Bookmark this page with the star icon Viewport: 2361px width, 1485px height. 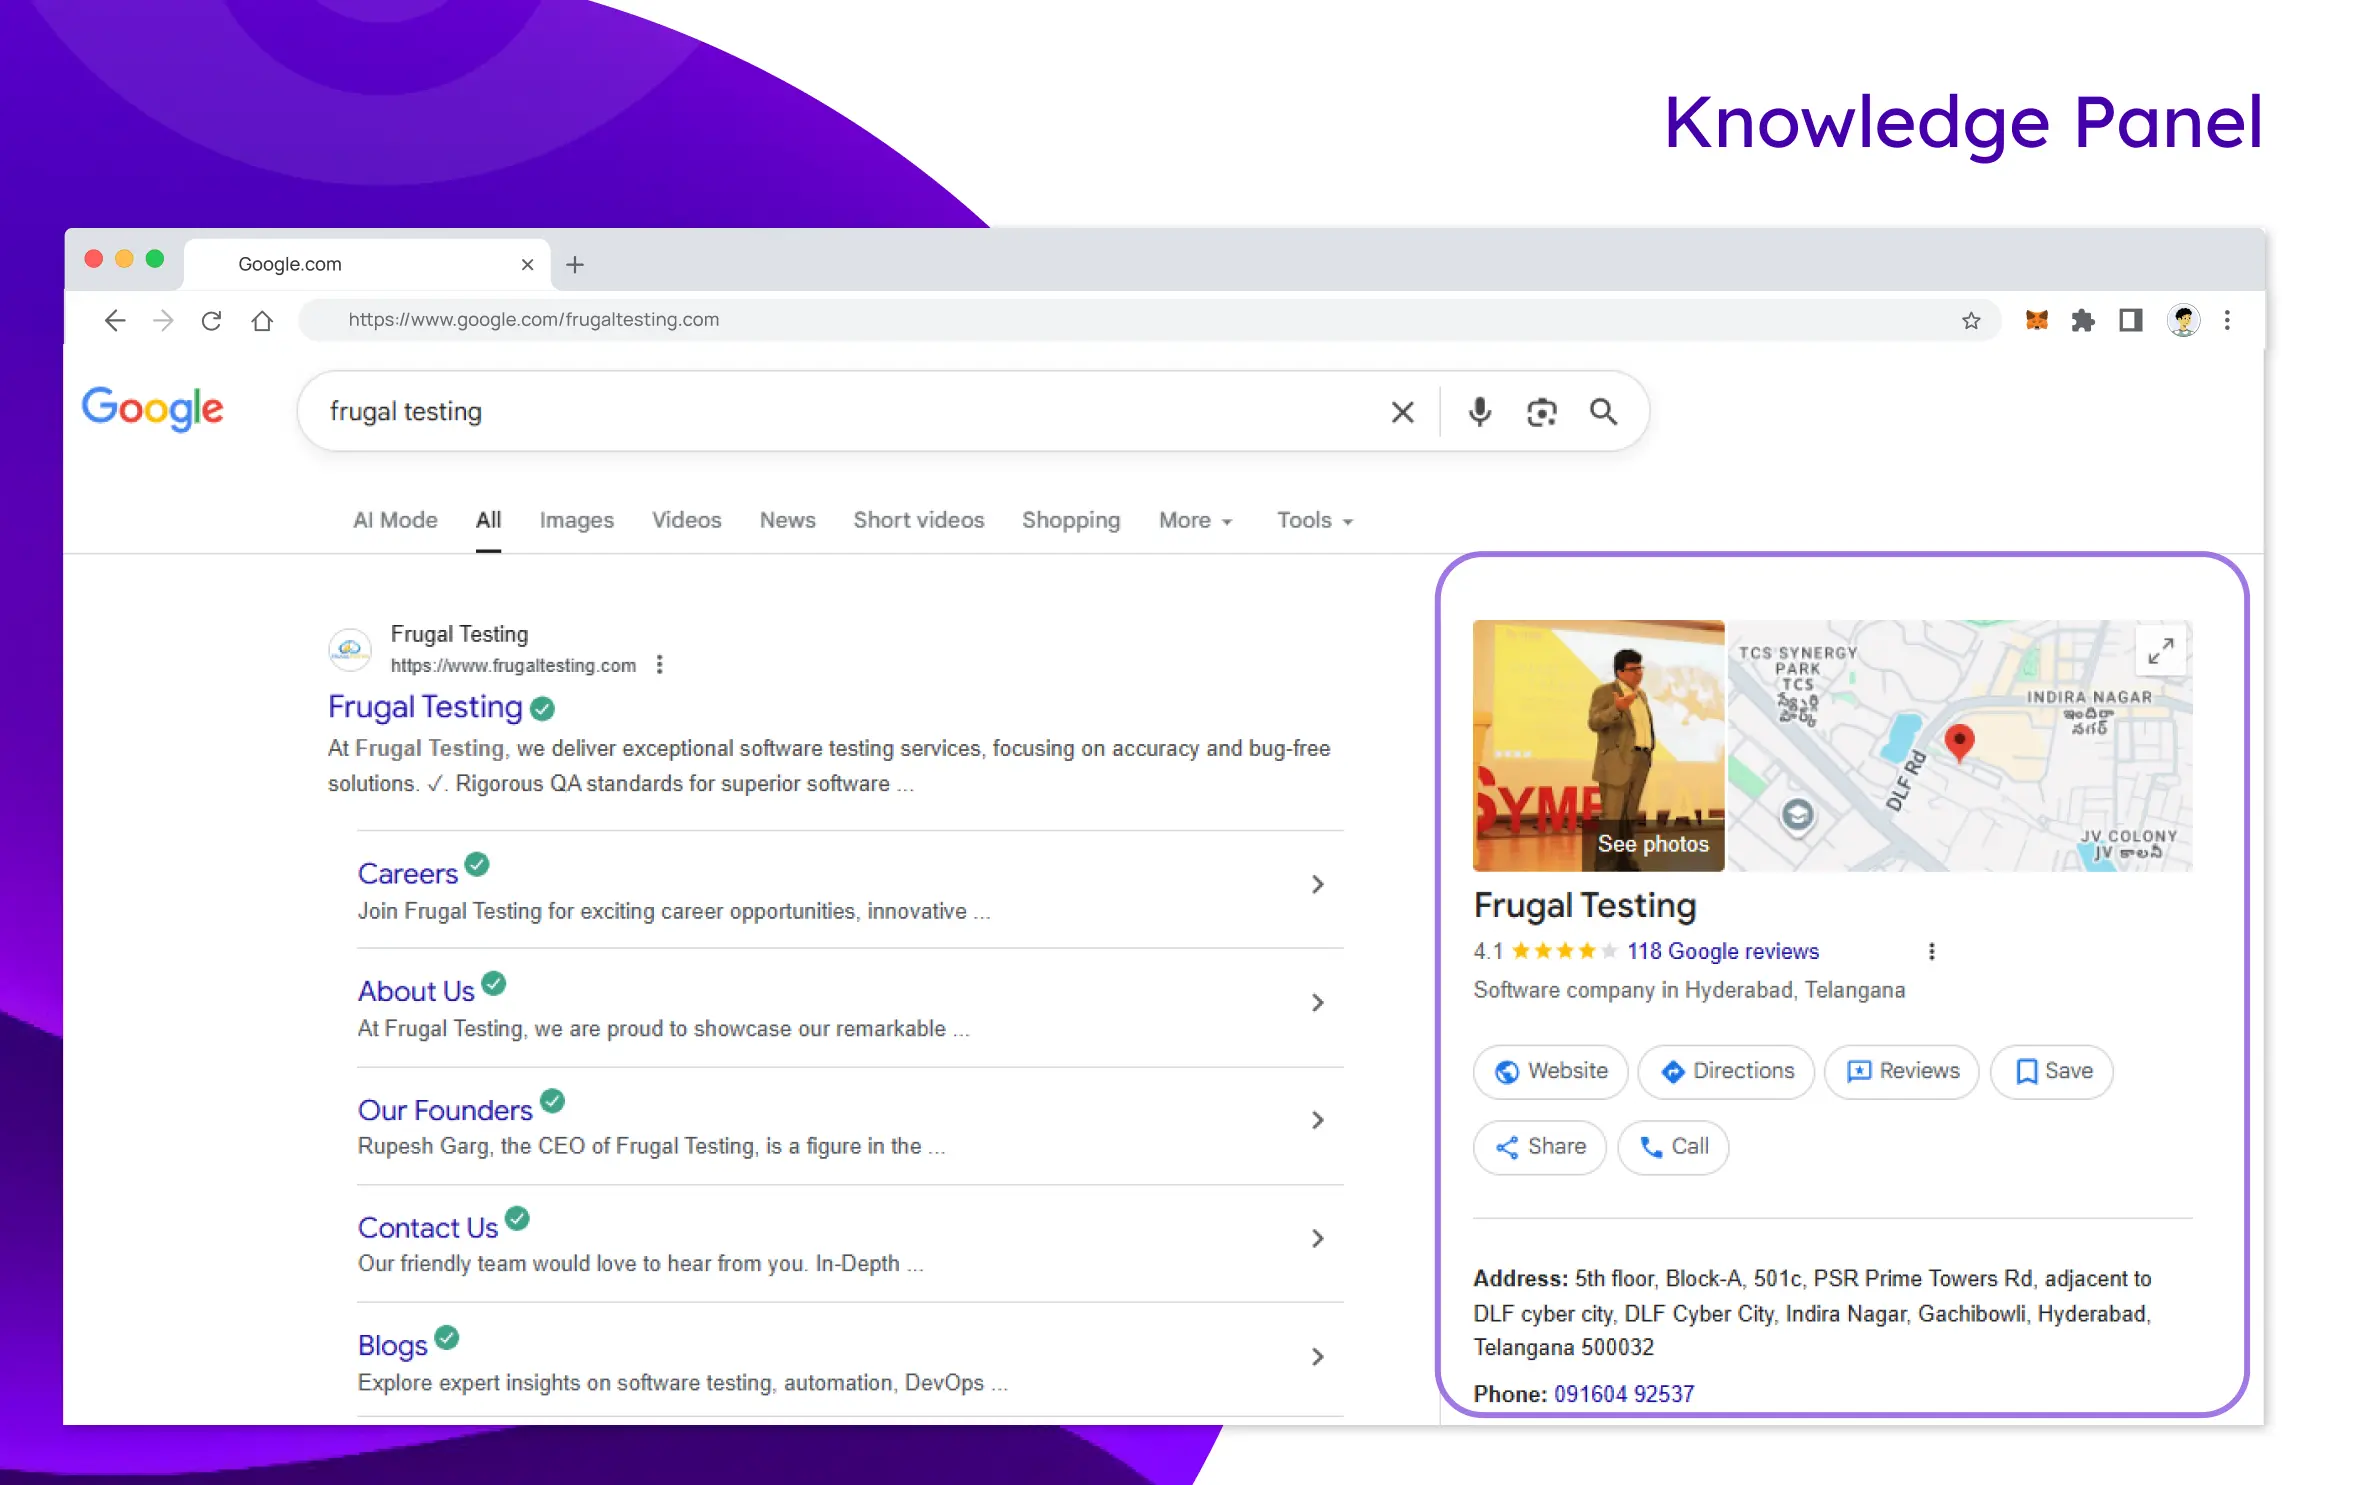1971,320
